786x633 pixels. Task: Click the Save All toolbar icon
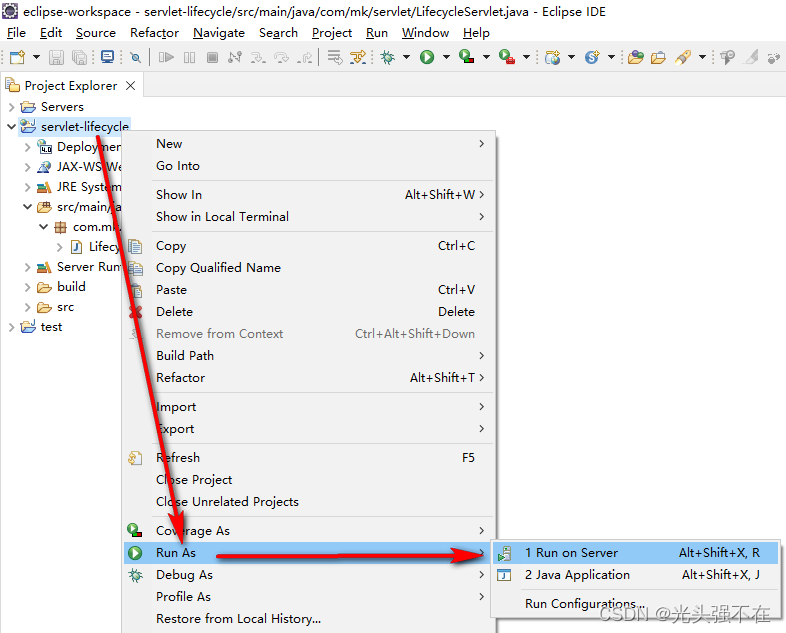tap(79, 57)
